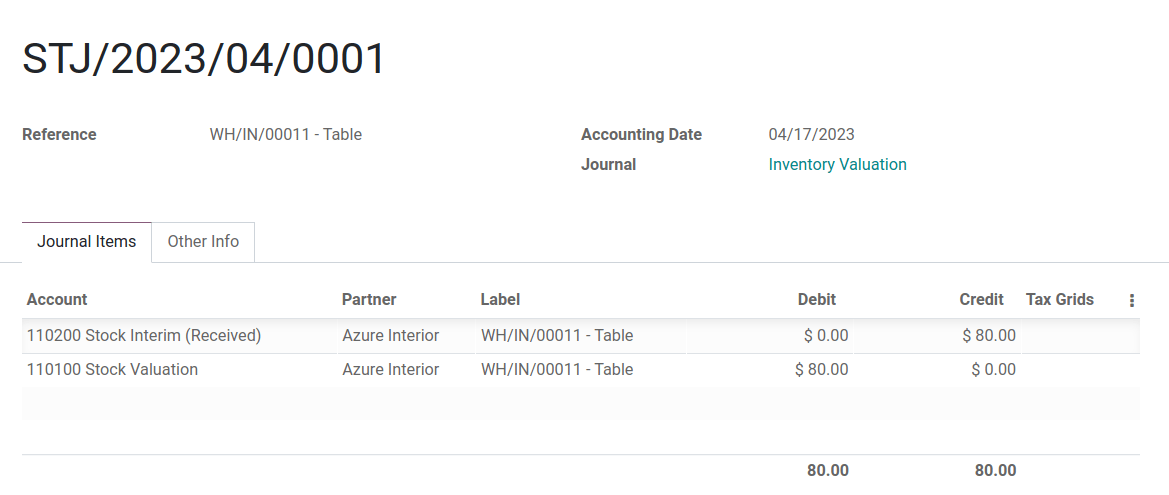Switch to the Journal Items tab
The height and width of the screenshot is (495, 1169).
pyautogui.click(x=87, y=242)
